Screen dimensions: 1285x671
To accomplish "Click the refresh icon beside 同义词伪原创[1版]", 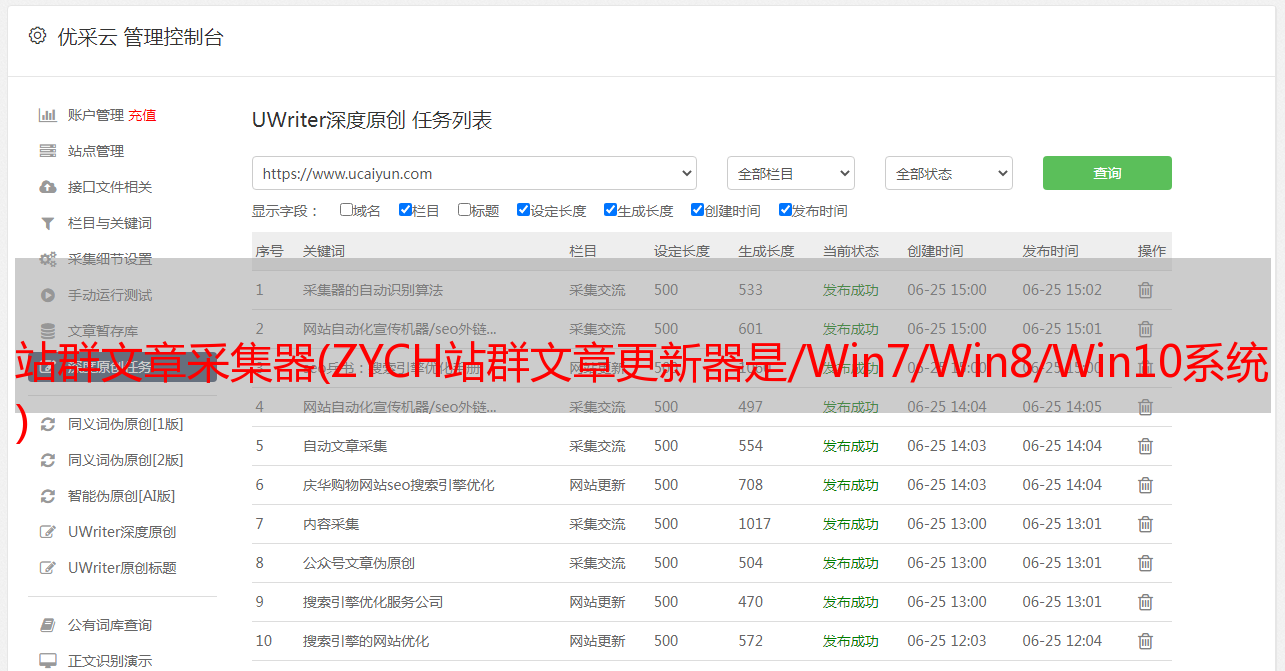I will (x=47, y=424).
